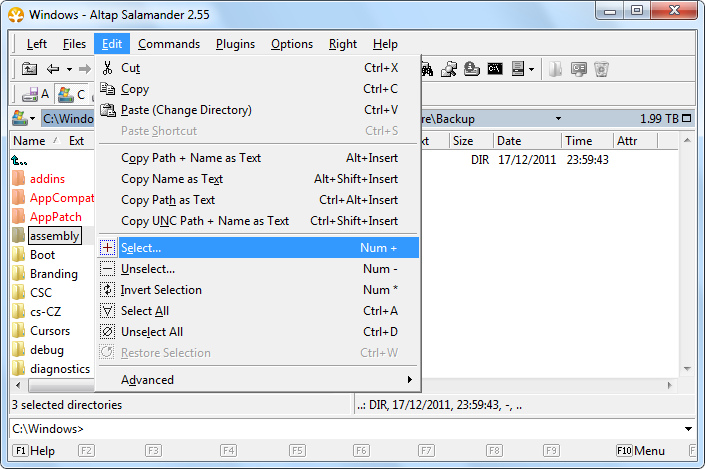Open the Commands menu

(169, 44)
